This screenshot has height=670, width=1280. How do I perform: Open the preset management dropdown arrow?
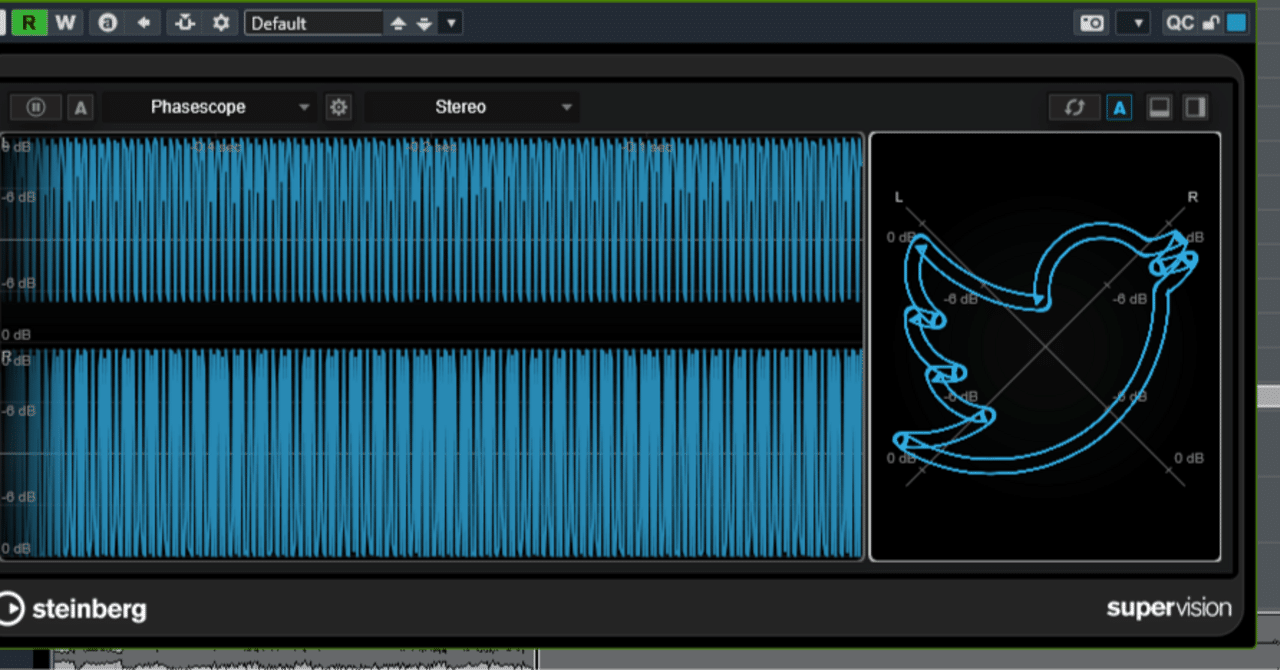click(450, 23)
